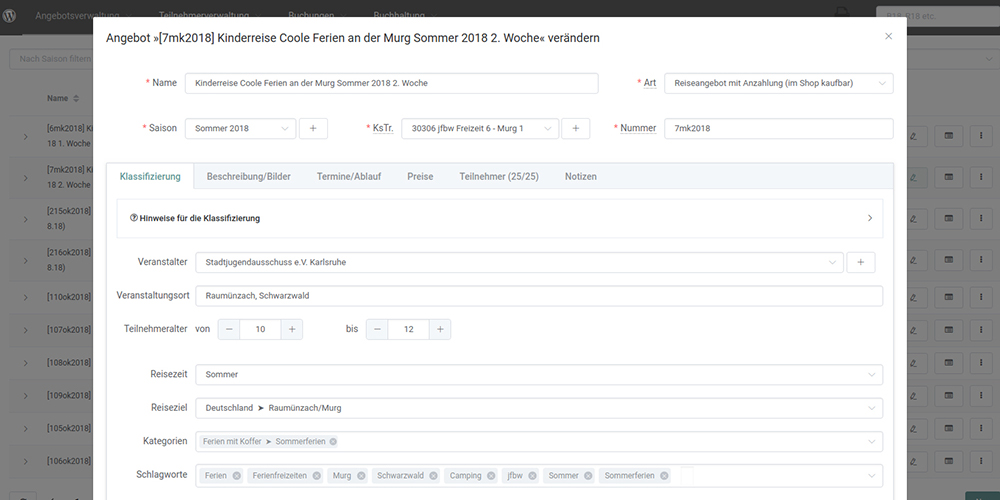Decrease the 'bis' age value

pos(377,329)
